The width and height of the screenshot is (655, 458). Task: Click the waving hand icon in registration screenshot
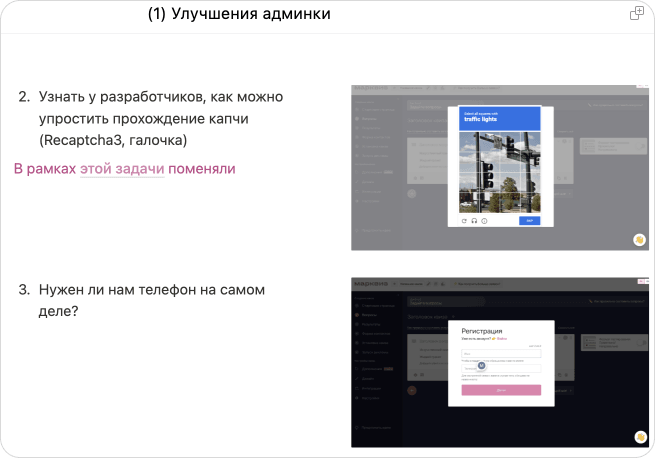pos(640,437)
